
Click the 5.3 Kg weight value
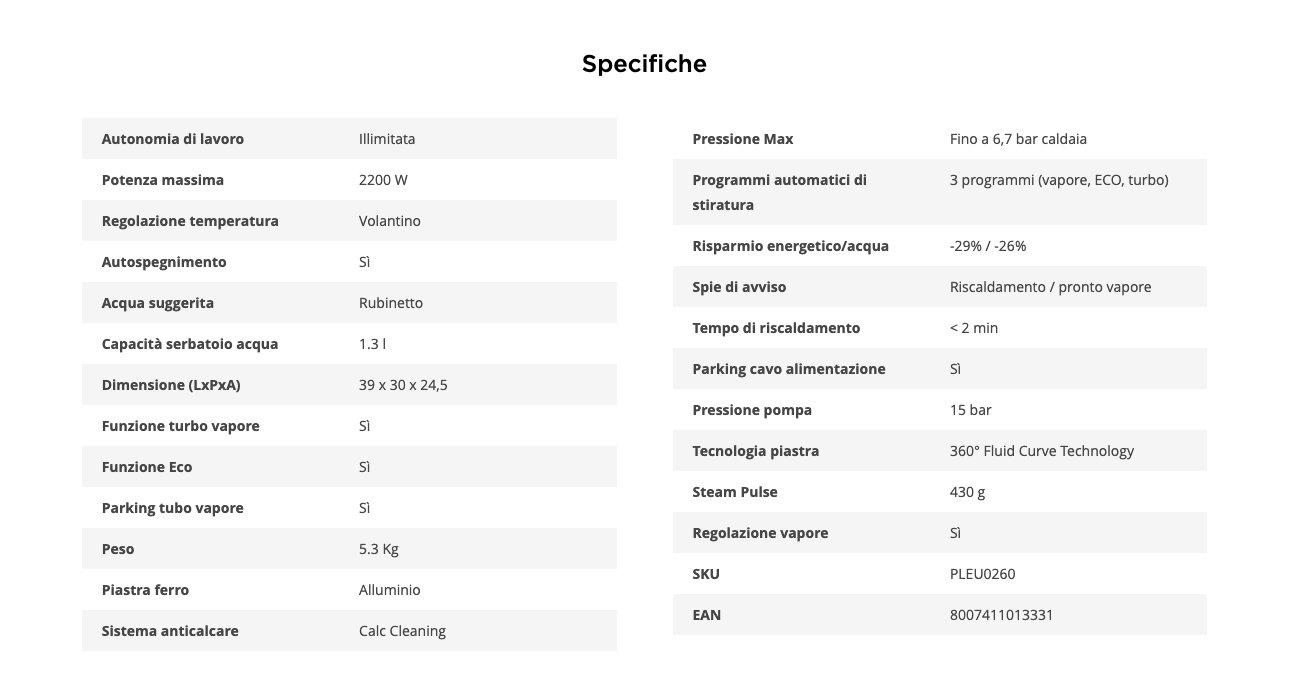[379, 549]
